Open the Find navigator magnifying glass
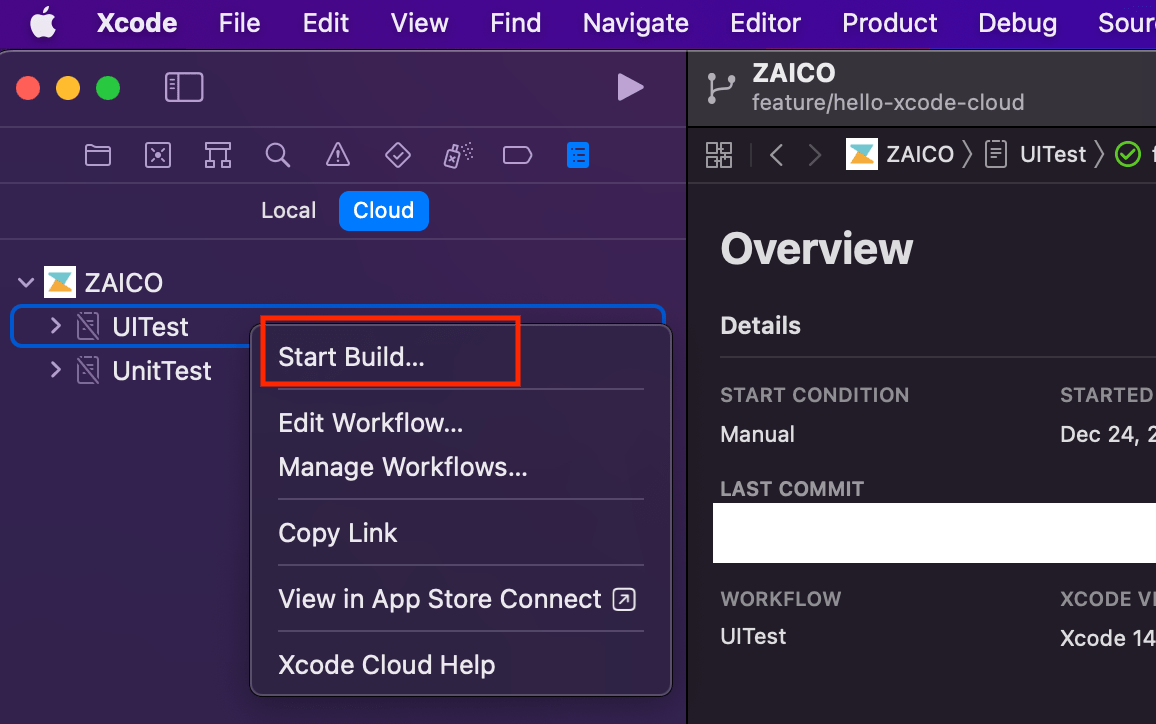 (x=278, y=155)
